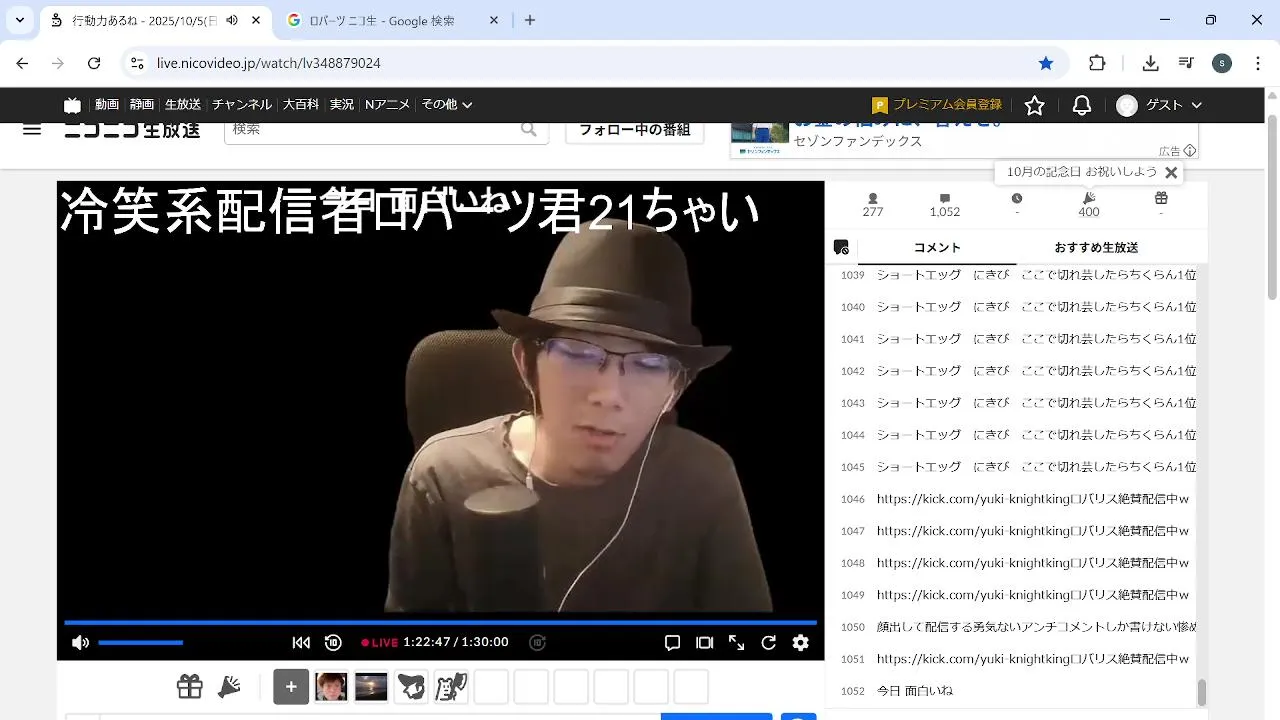Expand the ゲスト account dropdown
This screenshot has height=720, width=1280.
1159,105
